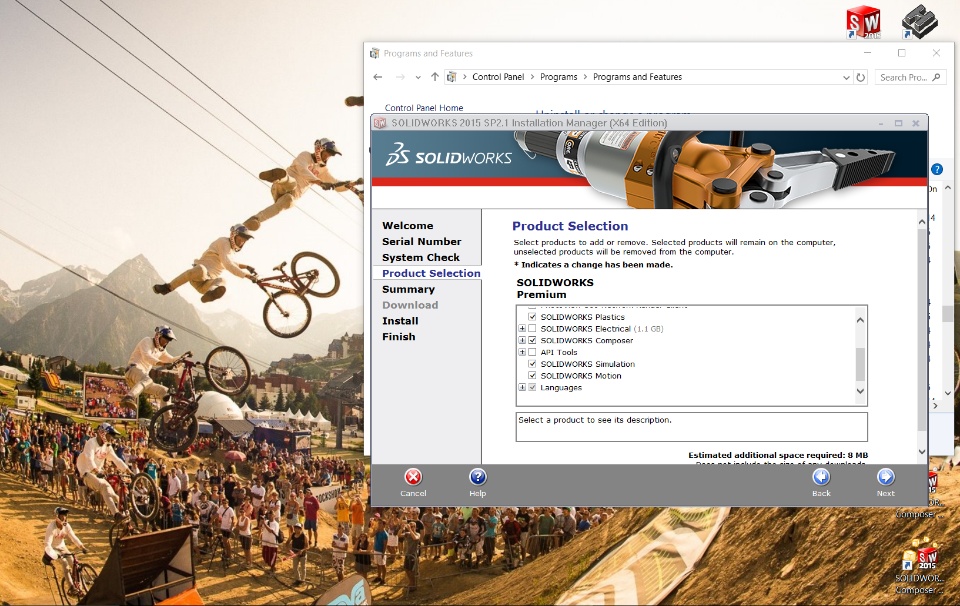
Task: Toggle the Languages checkbox
Action: coord(532,387)
